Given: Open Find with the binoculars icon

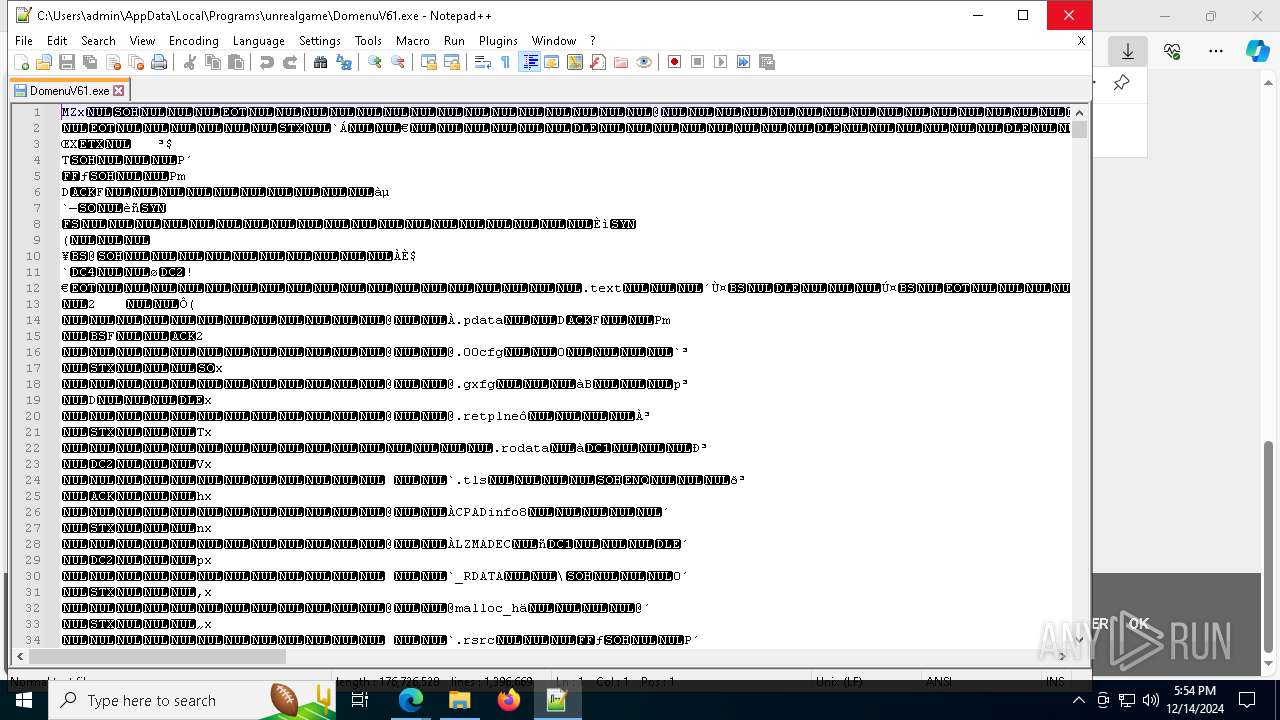Looking at the screenshot, I should coord(321,62).
